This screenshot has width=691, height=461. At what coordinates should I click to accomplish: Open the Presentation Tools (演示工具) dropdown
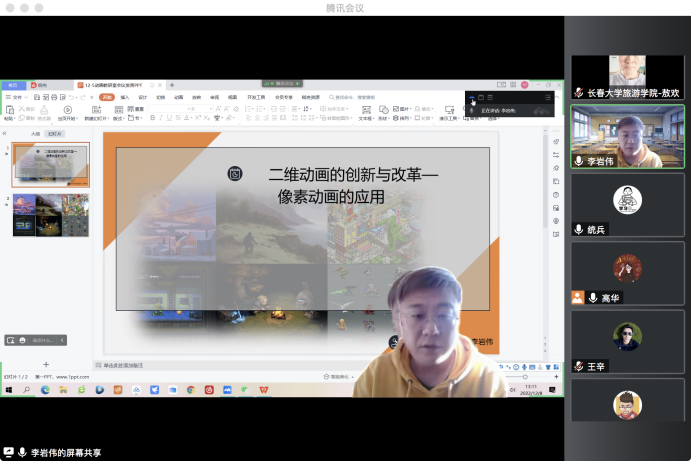(x=449, y=113)
